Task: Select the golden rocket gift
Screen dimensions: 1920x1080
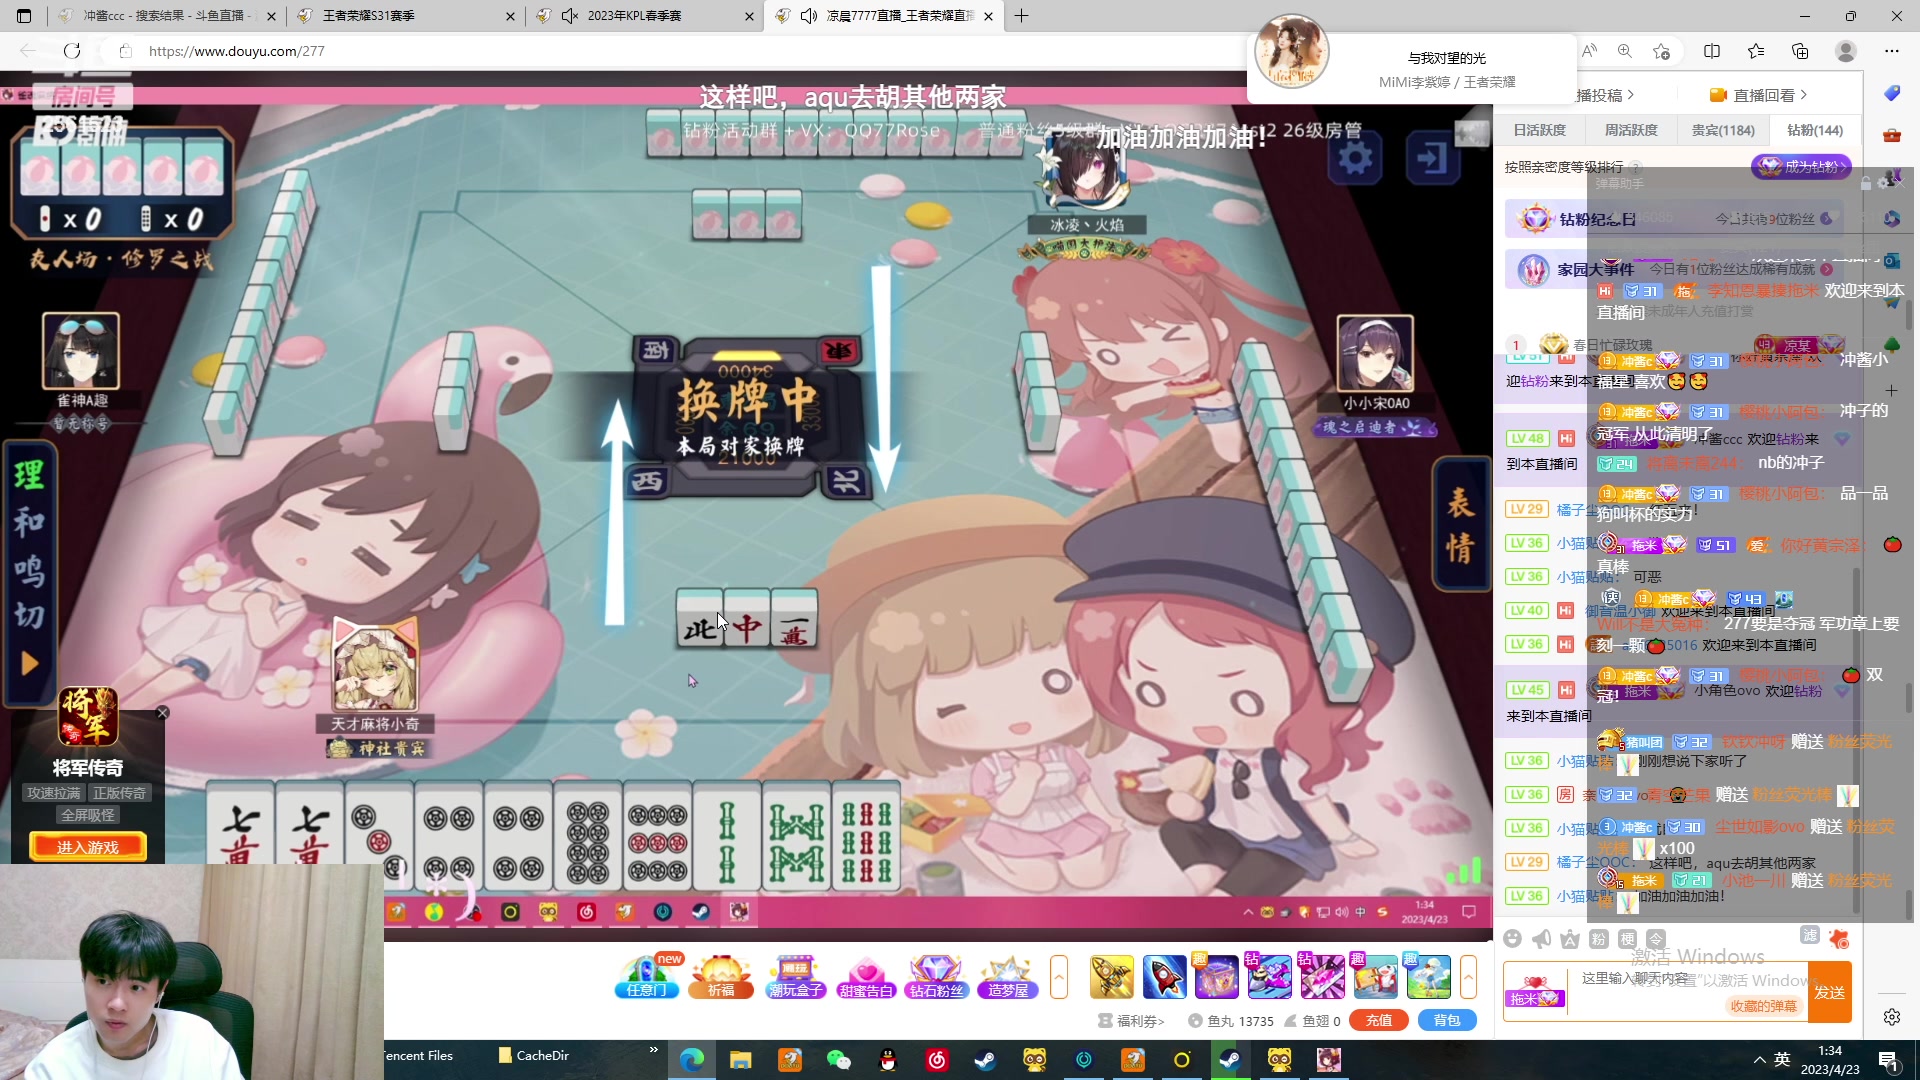Action: pos(1111,976)
